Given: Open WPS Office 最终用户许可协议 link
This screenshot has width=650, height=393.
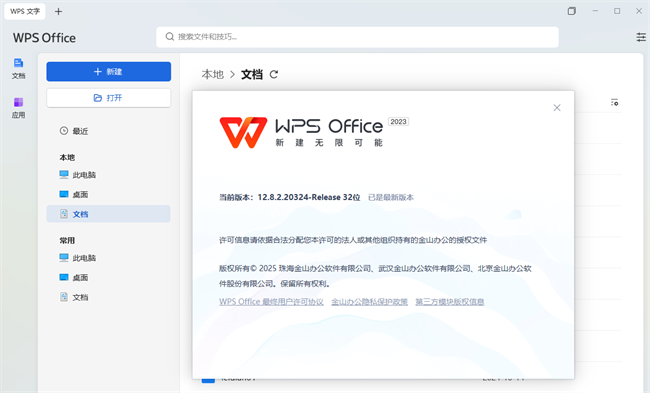Looking at the screenshot, I should pyautogui.click(x=271, y=302).
